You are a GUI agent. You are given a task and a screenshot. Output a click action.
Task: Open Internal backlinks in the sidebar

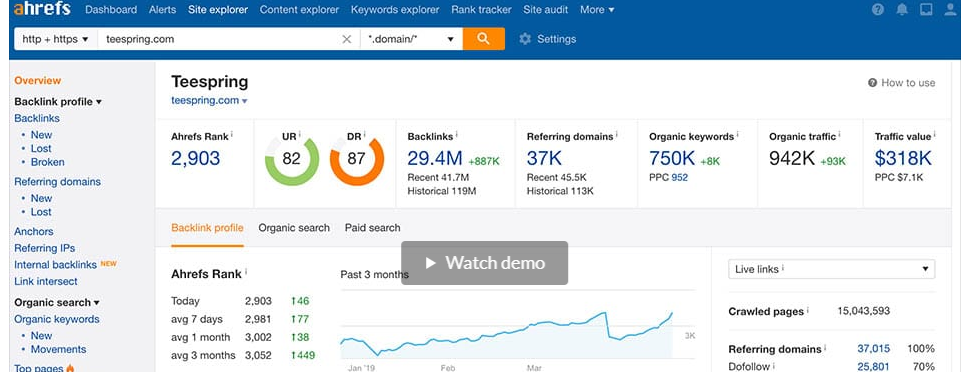pos(55,265)
